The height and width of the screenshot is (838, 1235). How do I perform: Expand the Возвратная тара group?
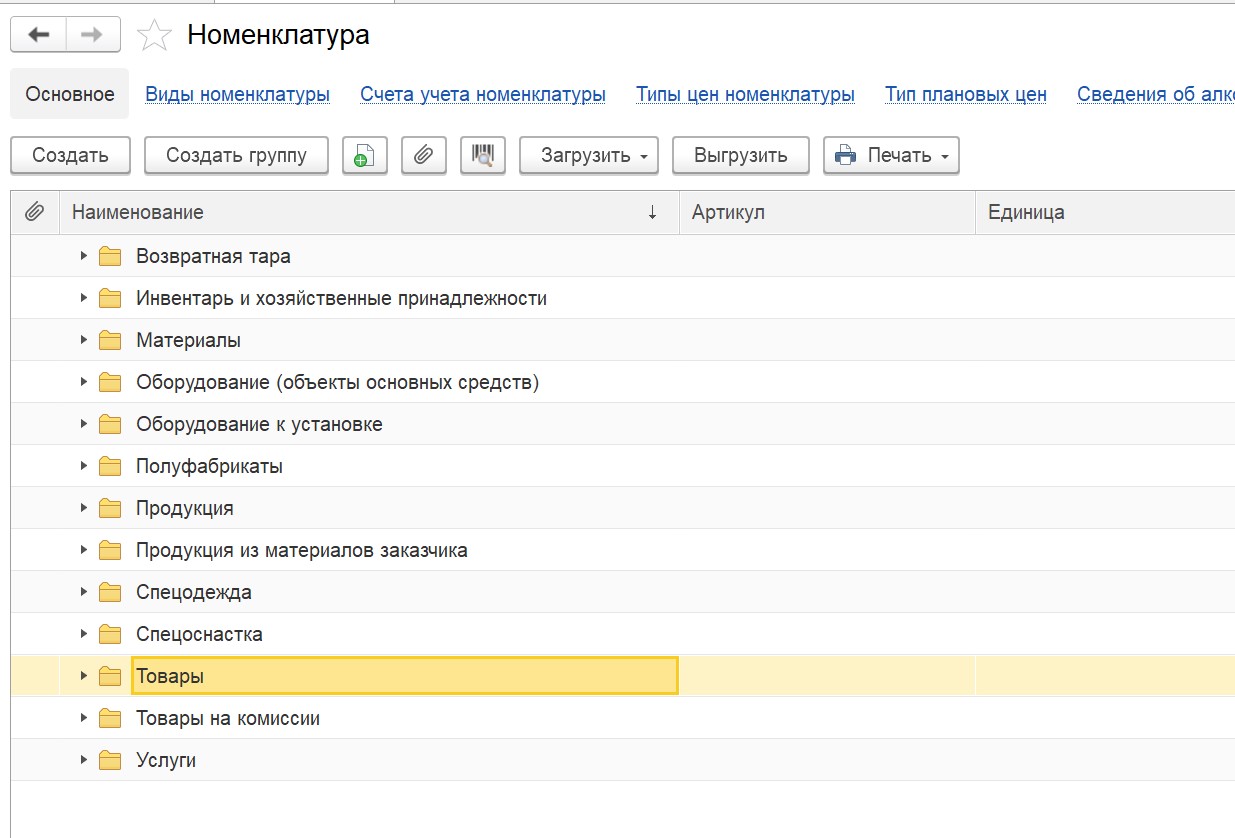click(84, 256)
